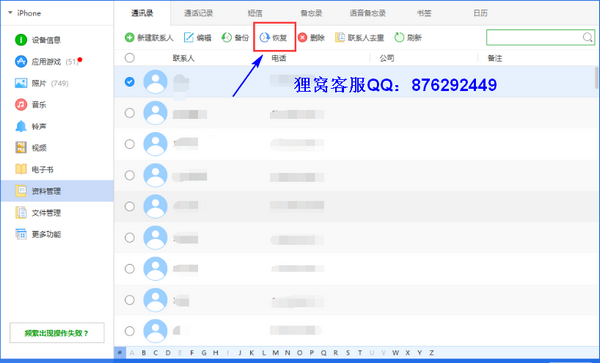The image size is (600, 363).
Task: Select 资料管理 data management in sidebar
Action: 57,191
